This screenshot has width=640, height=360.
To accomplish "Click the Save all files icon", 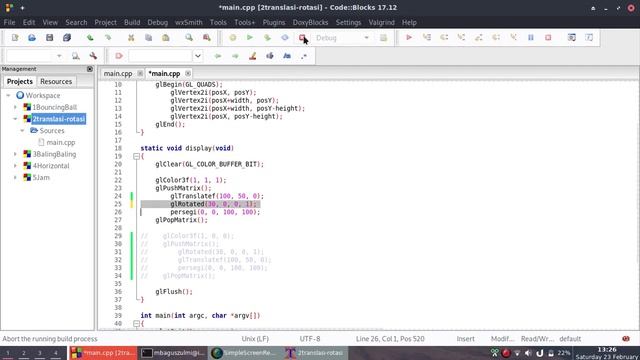I will [67, 38].
